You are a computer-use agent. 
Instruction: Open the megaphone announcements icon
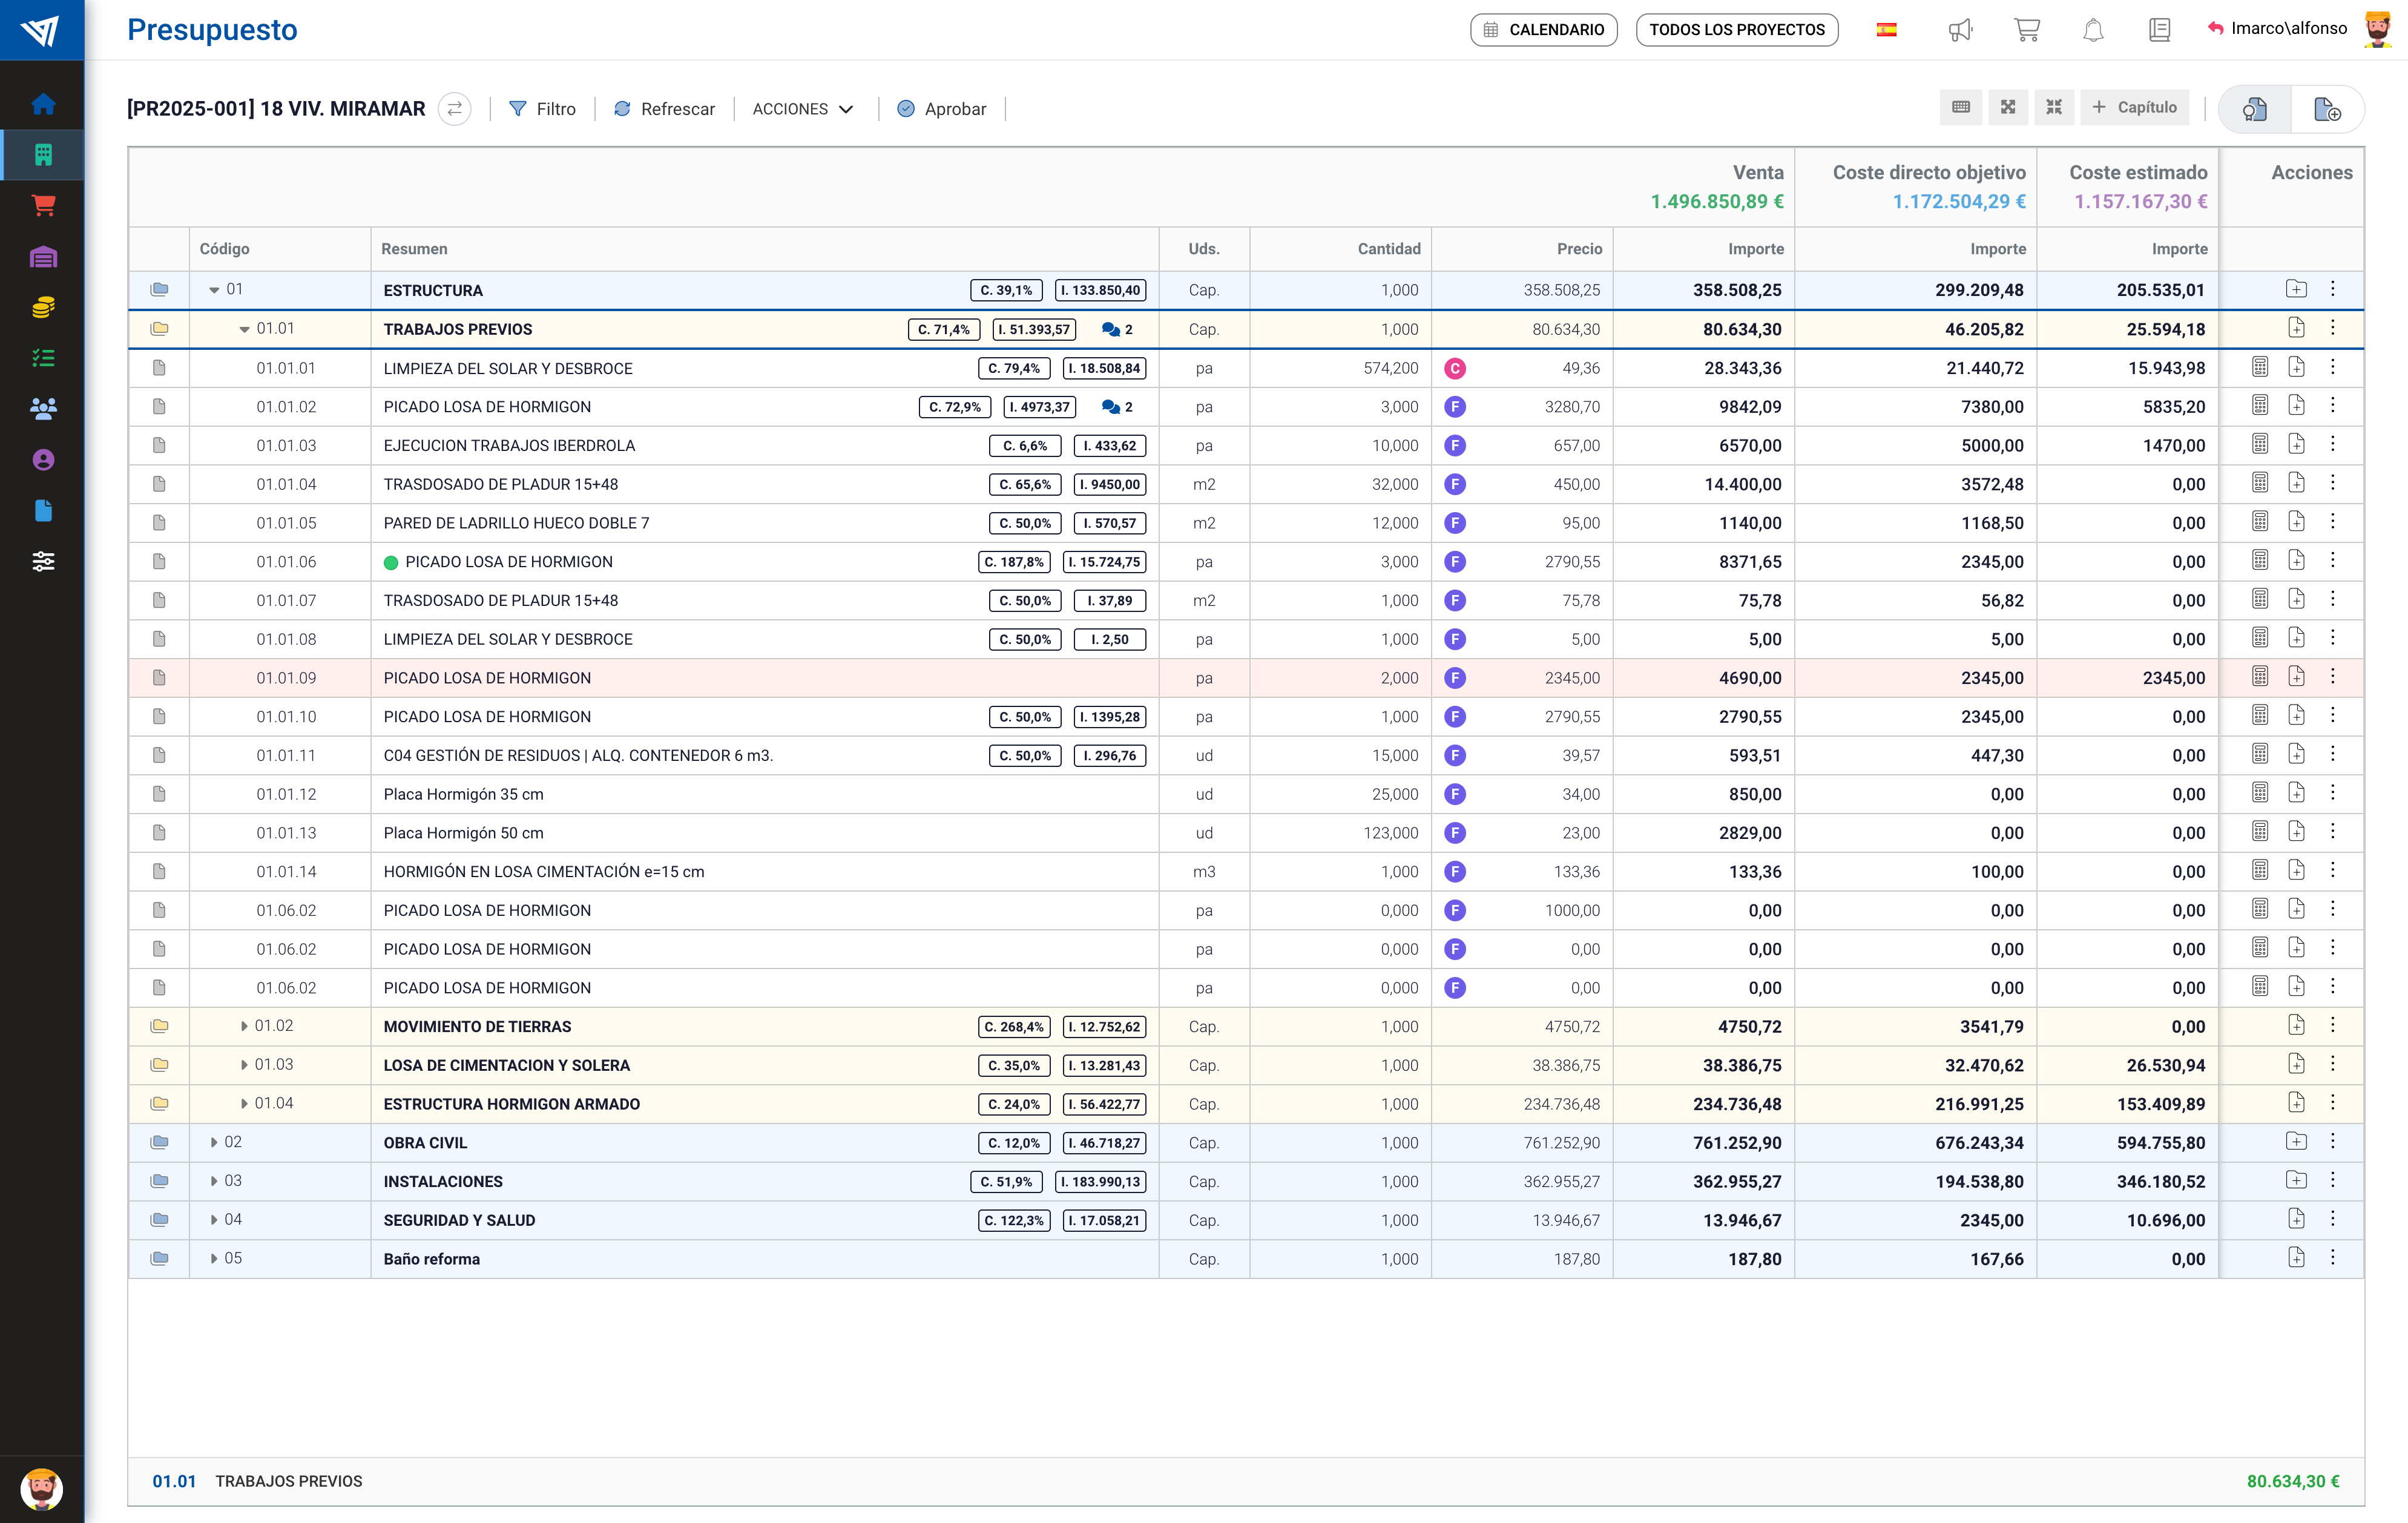pyautogui.click(x=1960, y=30)
